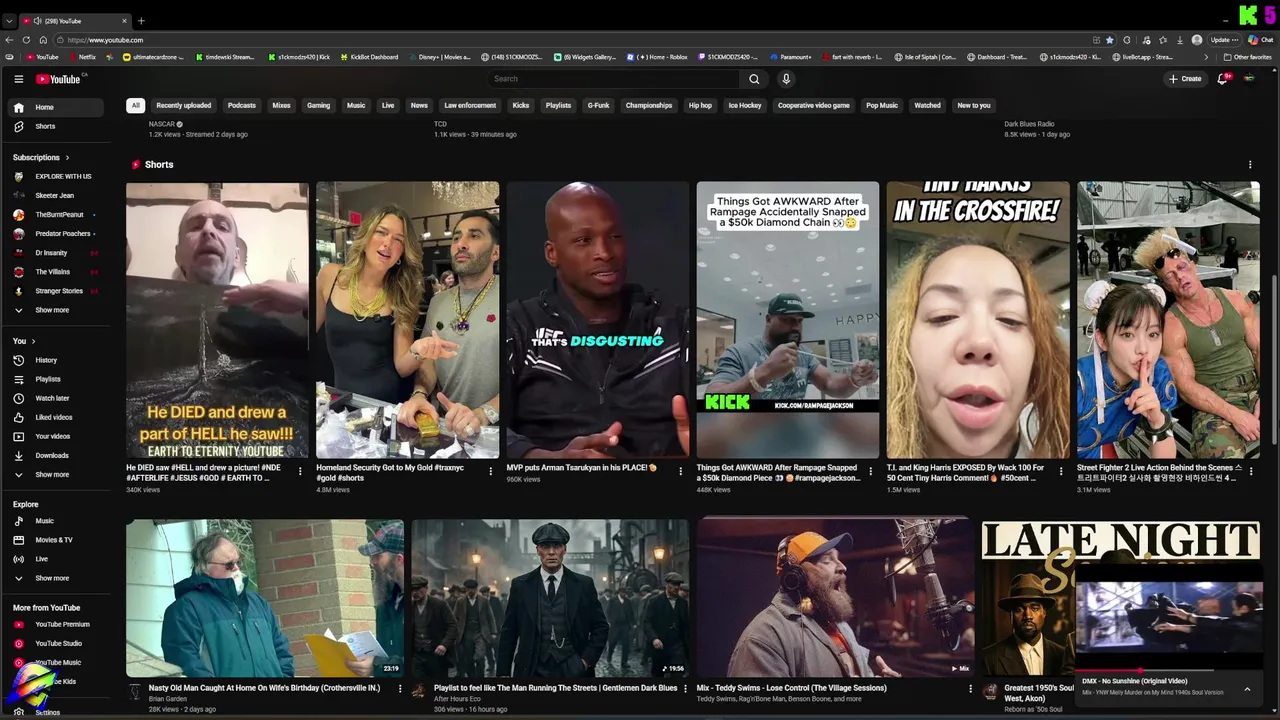Open options for Nasty Old Man video
The width and height of the screenshot is (1280, 720).
tap(400, 689)
